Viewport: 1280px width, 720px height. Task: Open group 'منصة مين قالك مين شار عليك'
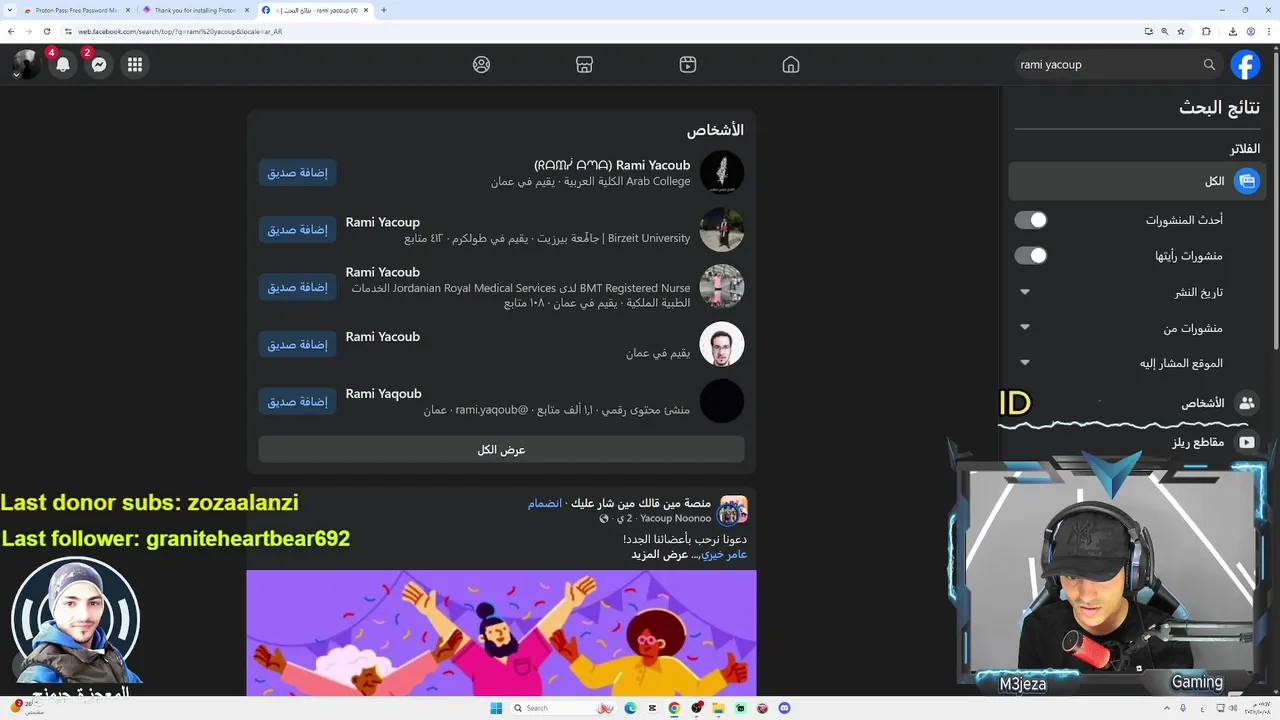[641, 503]
